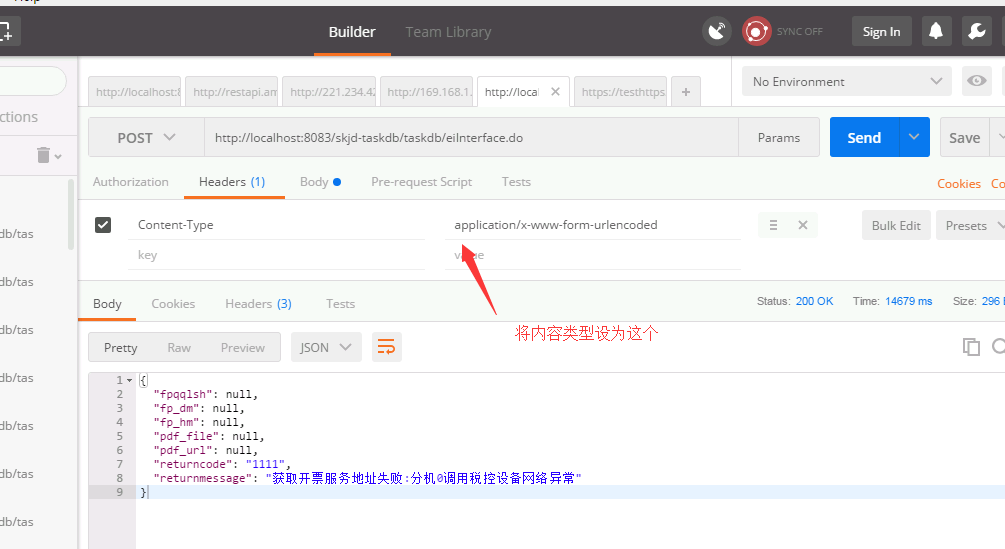Switch to the Builder tab
The width and height of the screenshot is (1005, 549).
(352, 32)
